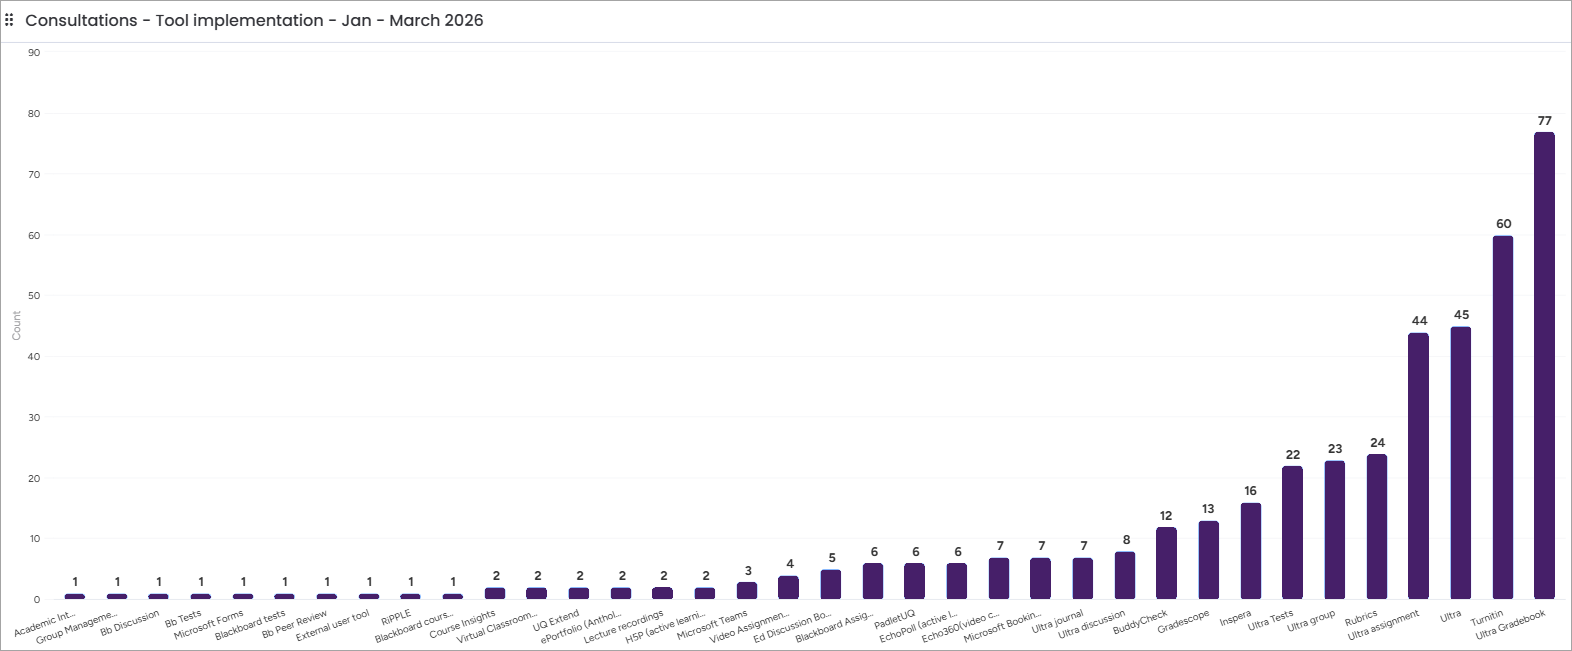Select the Gradescope bar showing 13
Image resolution: width=1572 pixels, height=651 pixels.
coord(1208,560)
